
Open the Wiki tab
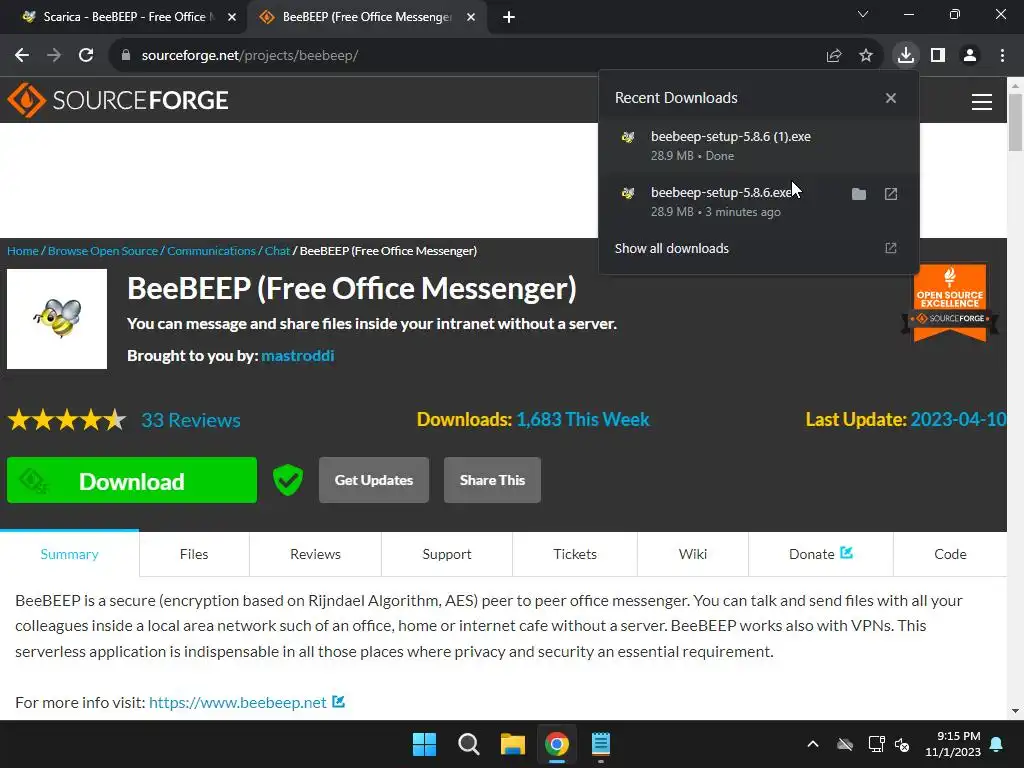(692, 554)
